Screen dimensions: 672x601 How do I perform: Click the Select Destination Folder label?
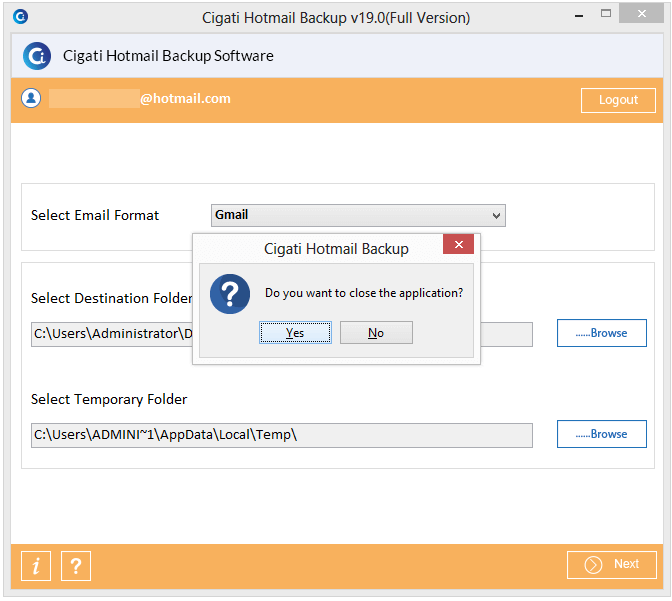(111, 298)
